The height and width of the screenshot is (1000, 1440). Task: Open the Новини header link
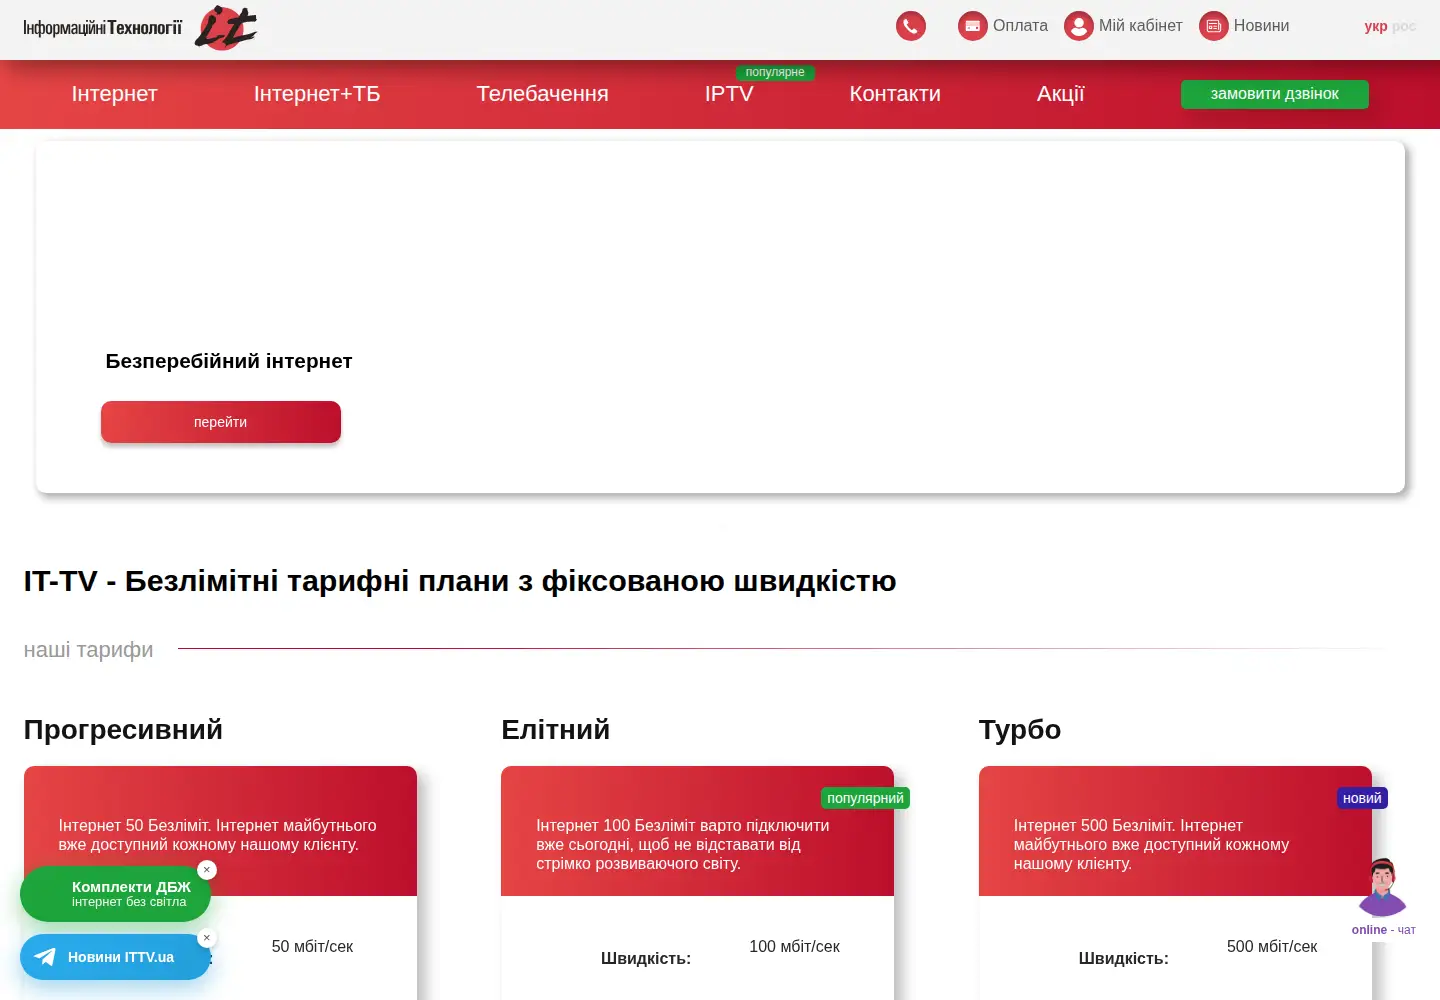coord(1261,26)
